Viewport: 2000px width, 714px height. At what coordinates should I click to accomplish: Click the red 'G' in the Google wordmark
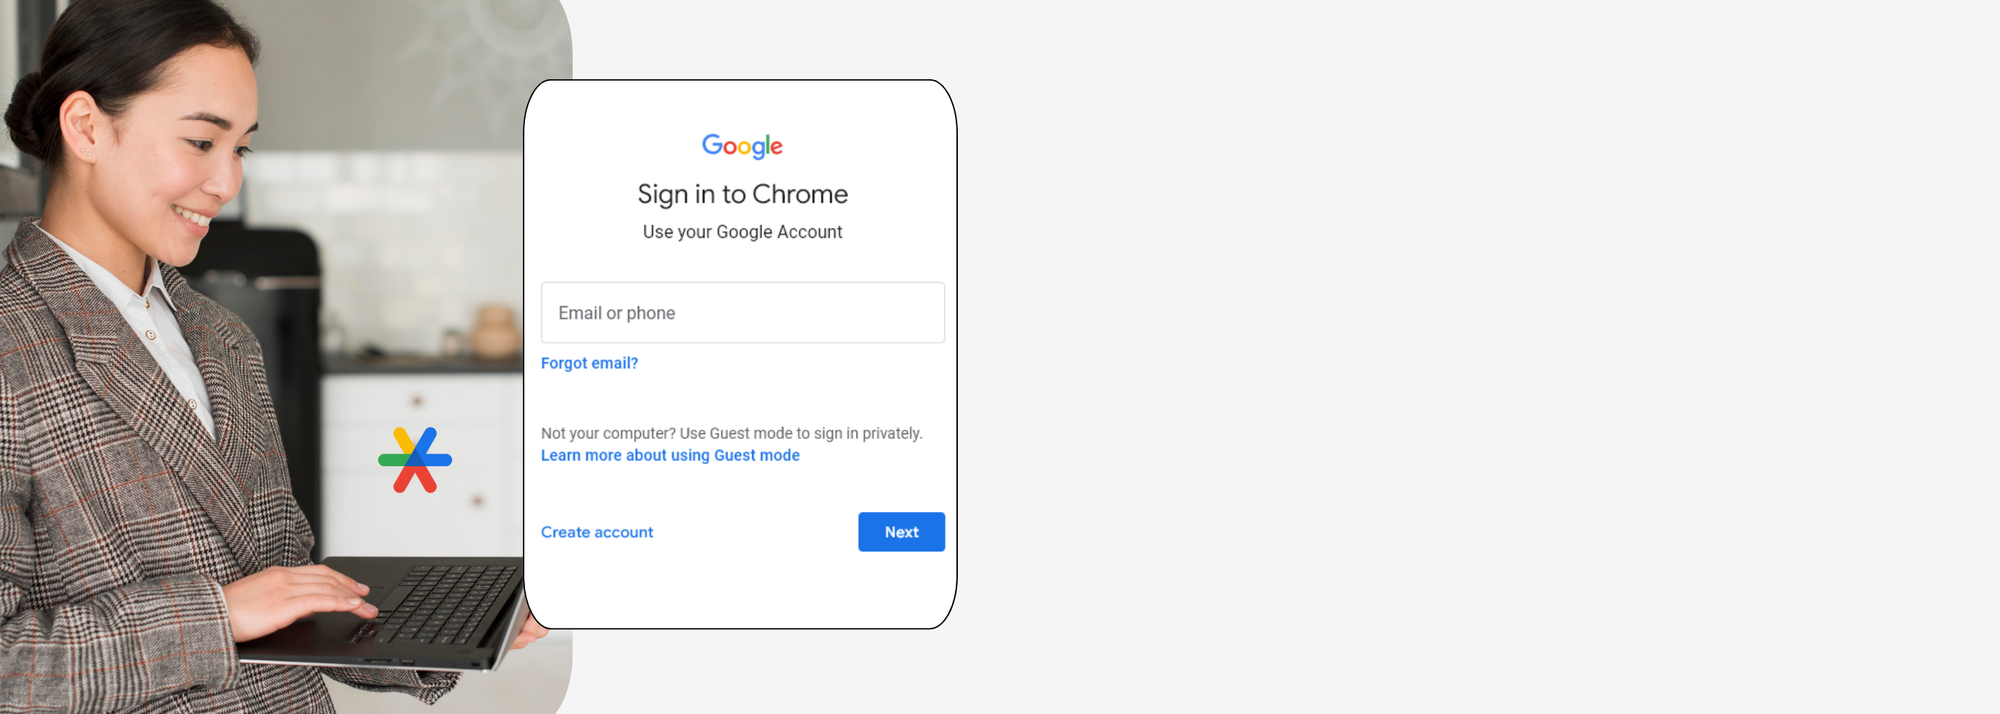[x=730, y=148]
